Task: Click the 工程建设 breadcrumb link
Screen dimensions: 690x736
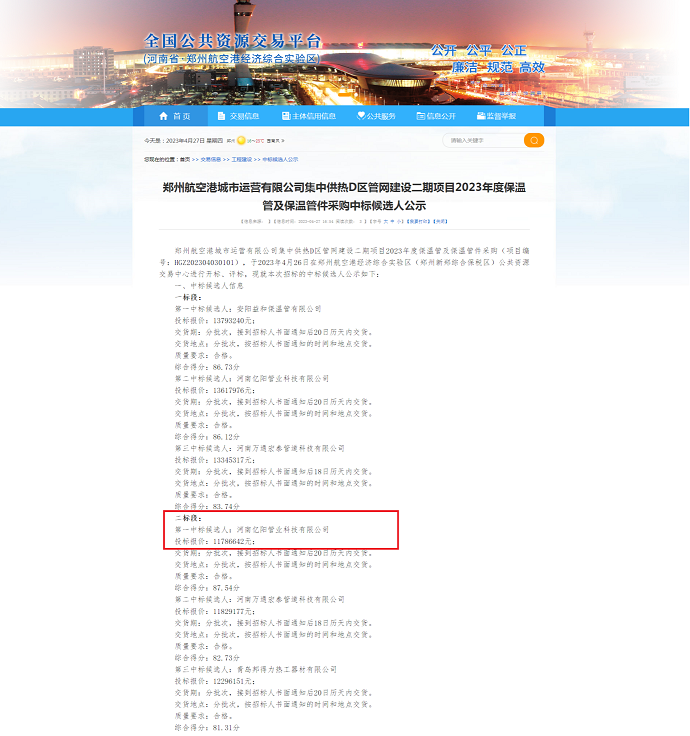Action: coord(240,159)
